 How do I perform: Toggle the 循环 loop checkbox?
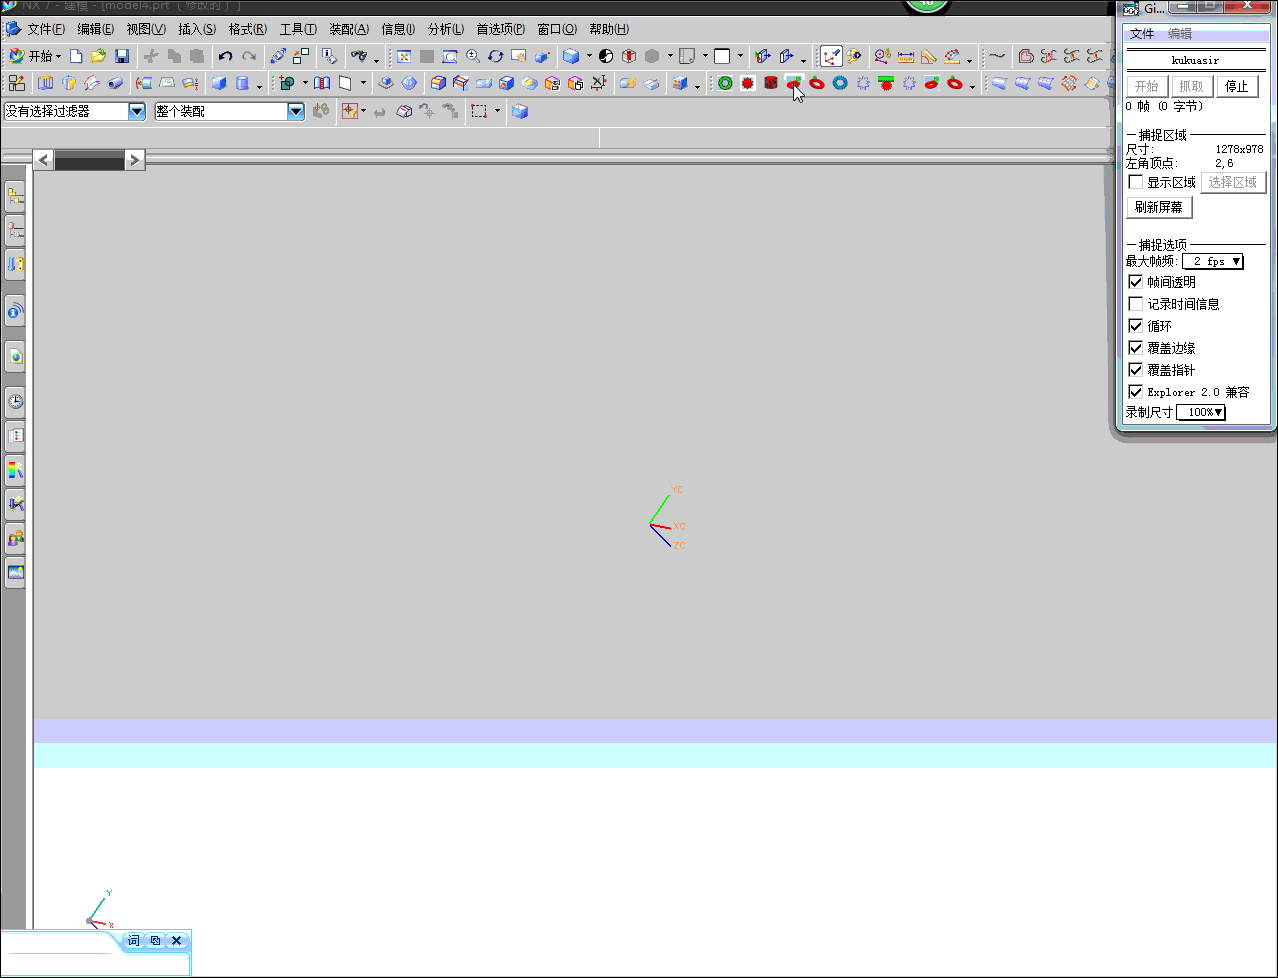pyautogui.click(x=1136, y=326)
